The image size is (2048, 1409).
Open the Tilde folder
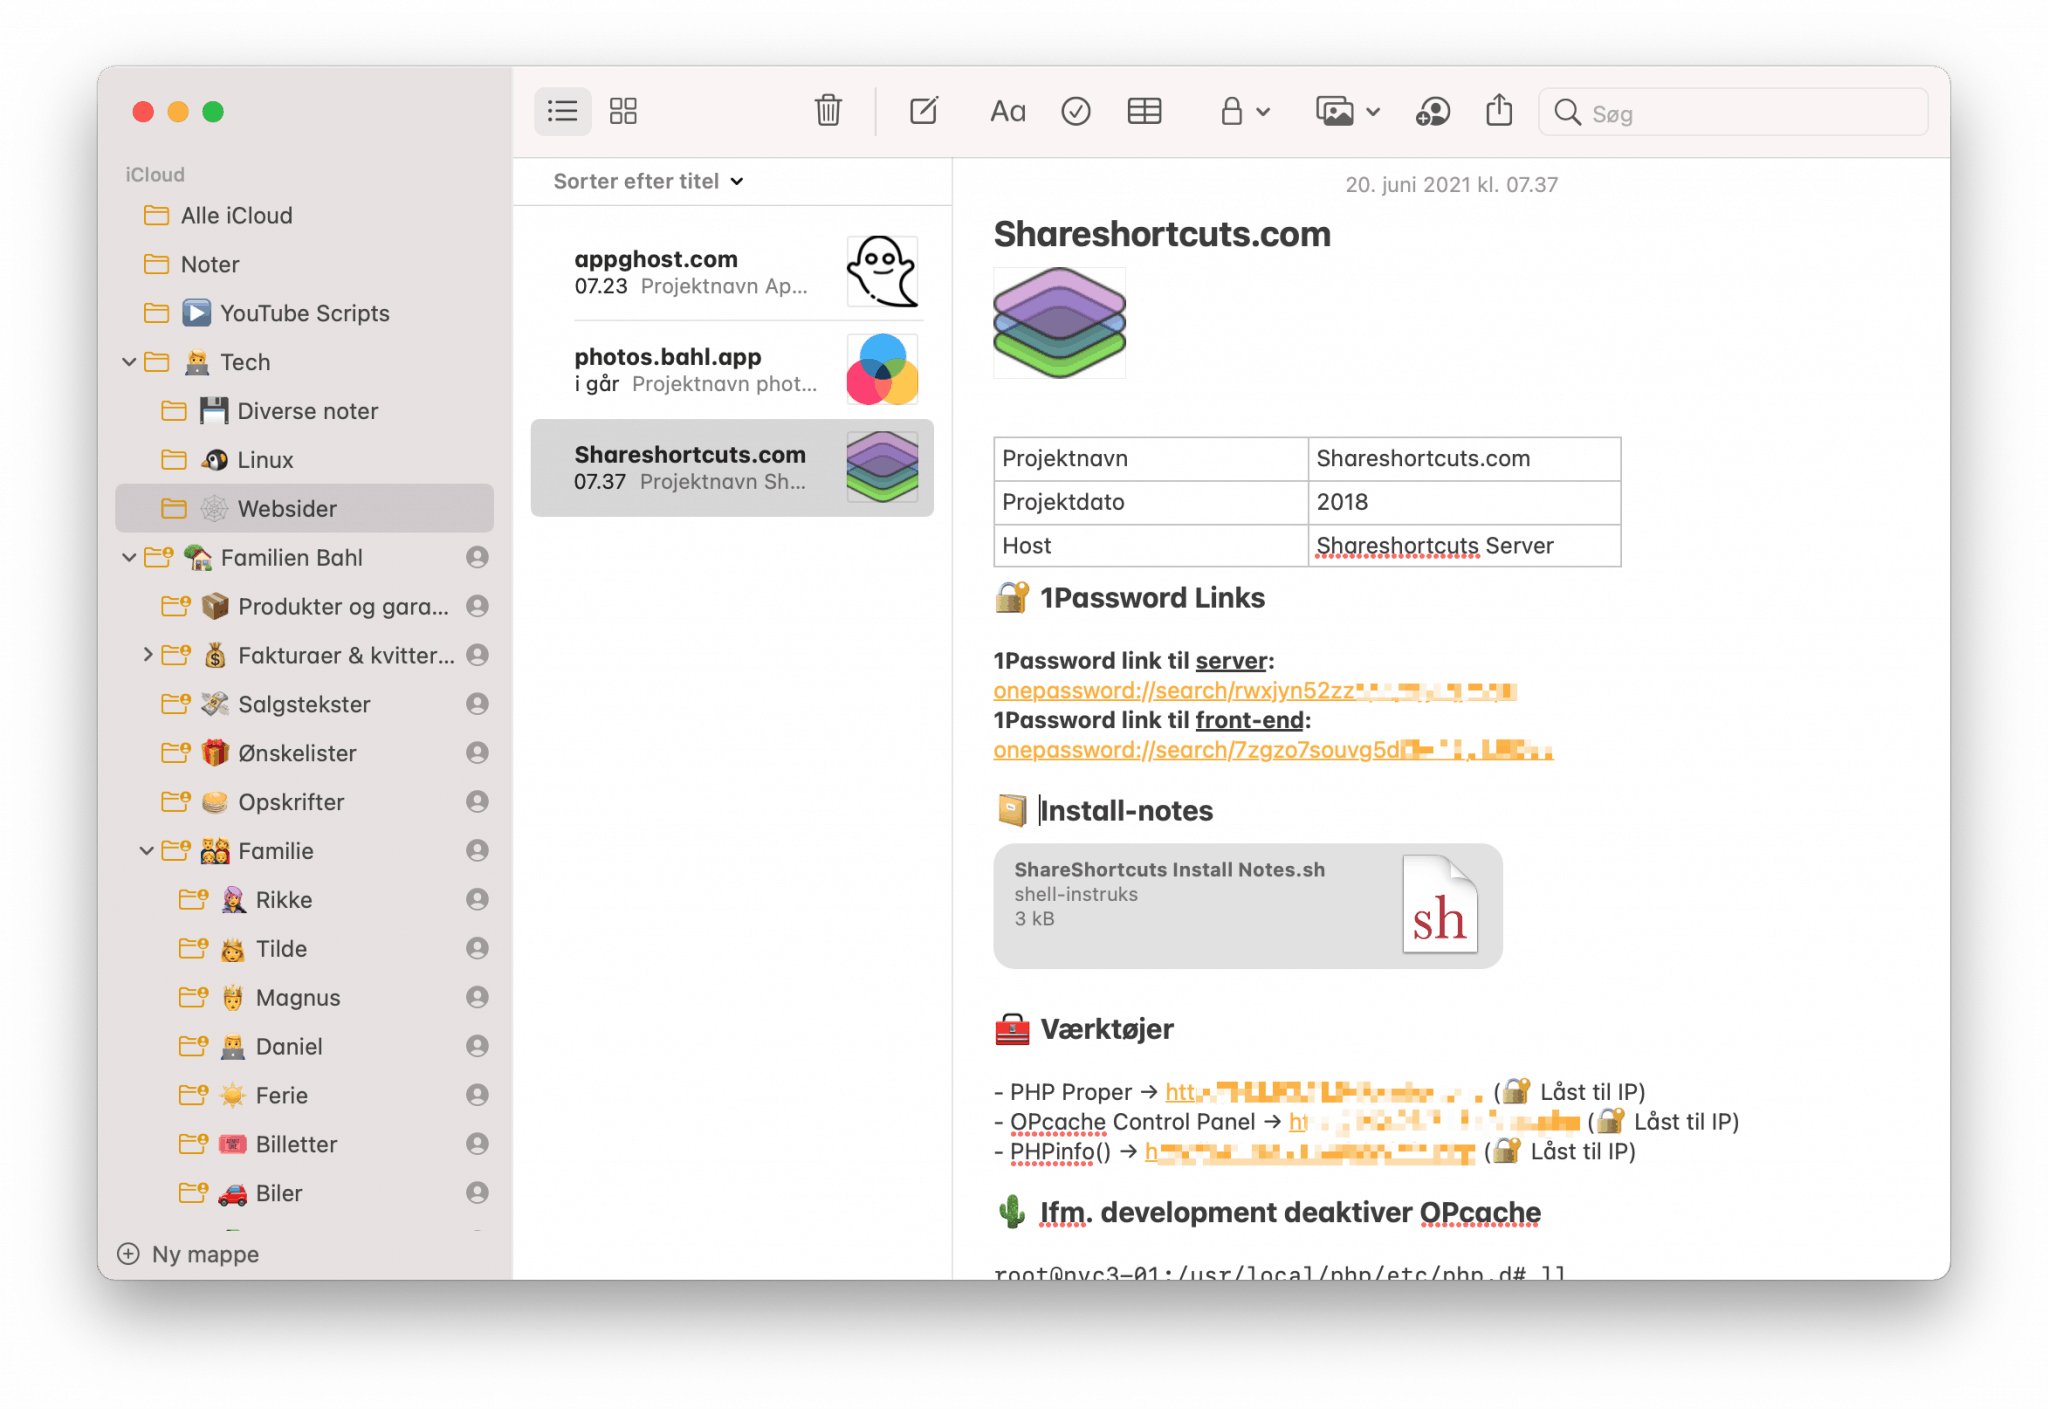coord(305,949)
